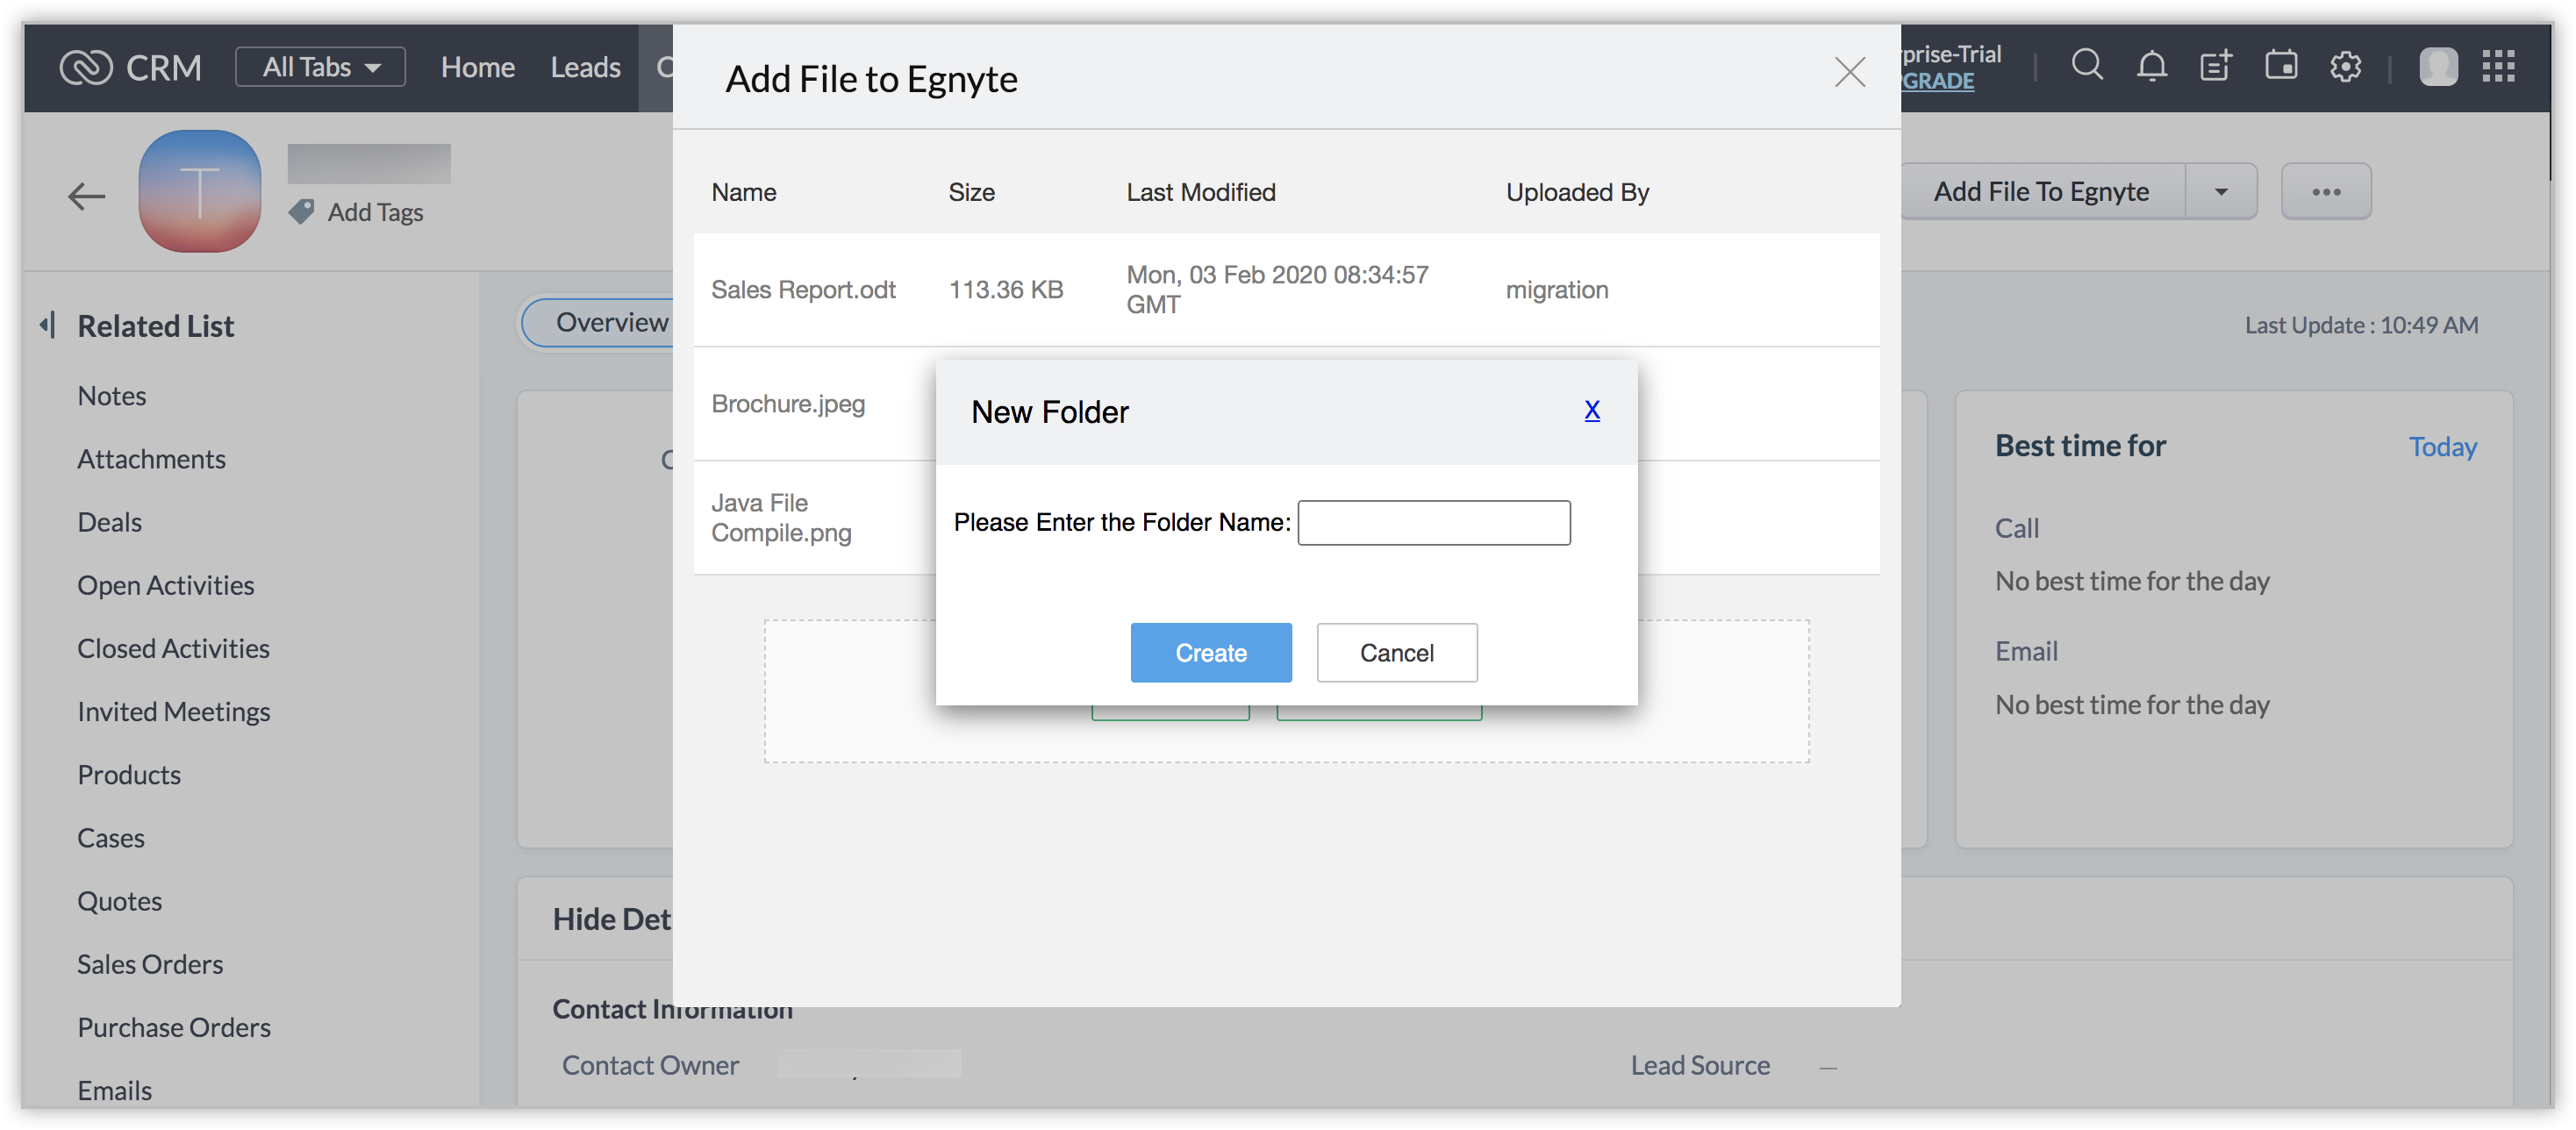Open Attachments in Related List
Viewport: 2576px width, 1130px height.
(151, 459)
